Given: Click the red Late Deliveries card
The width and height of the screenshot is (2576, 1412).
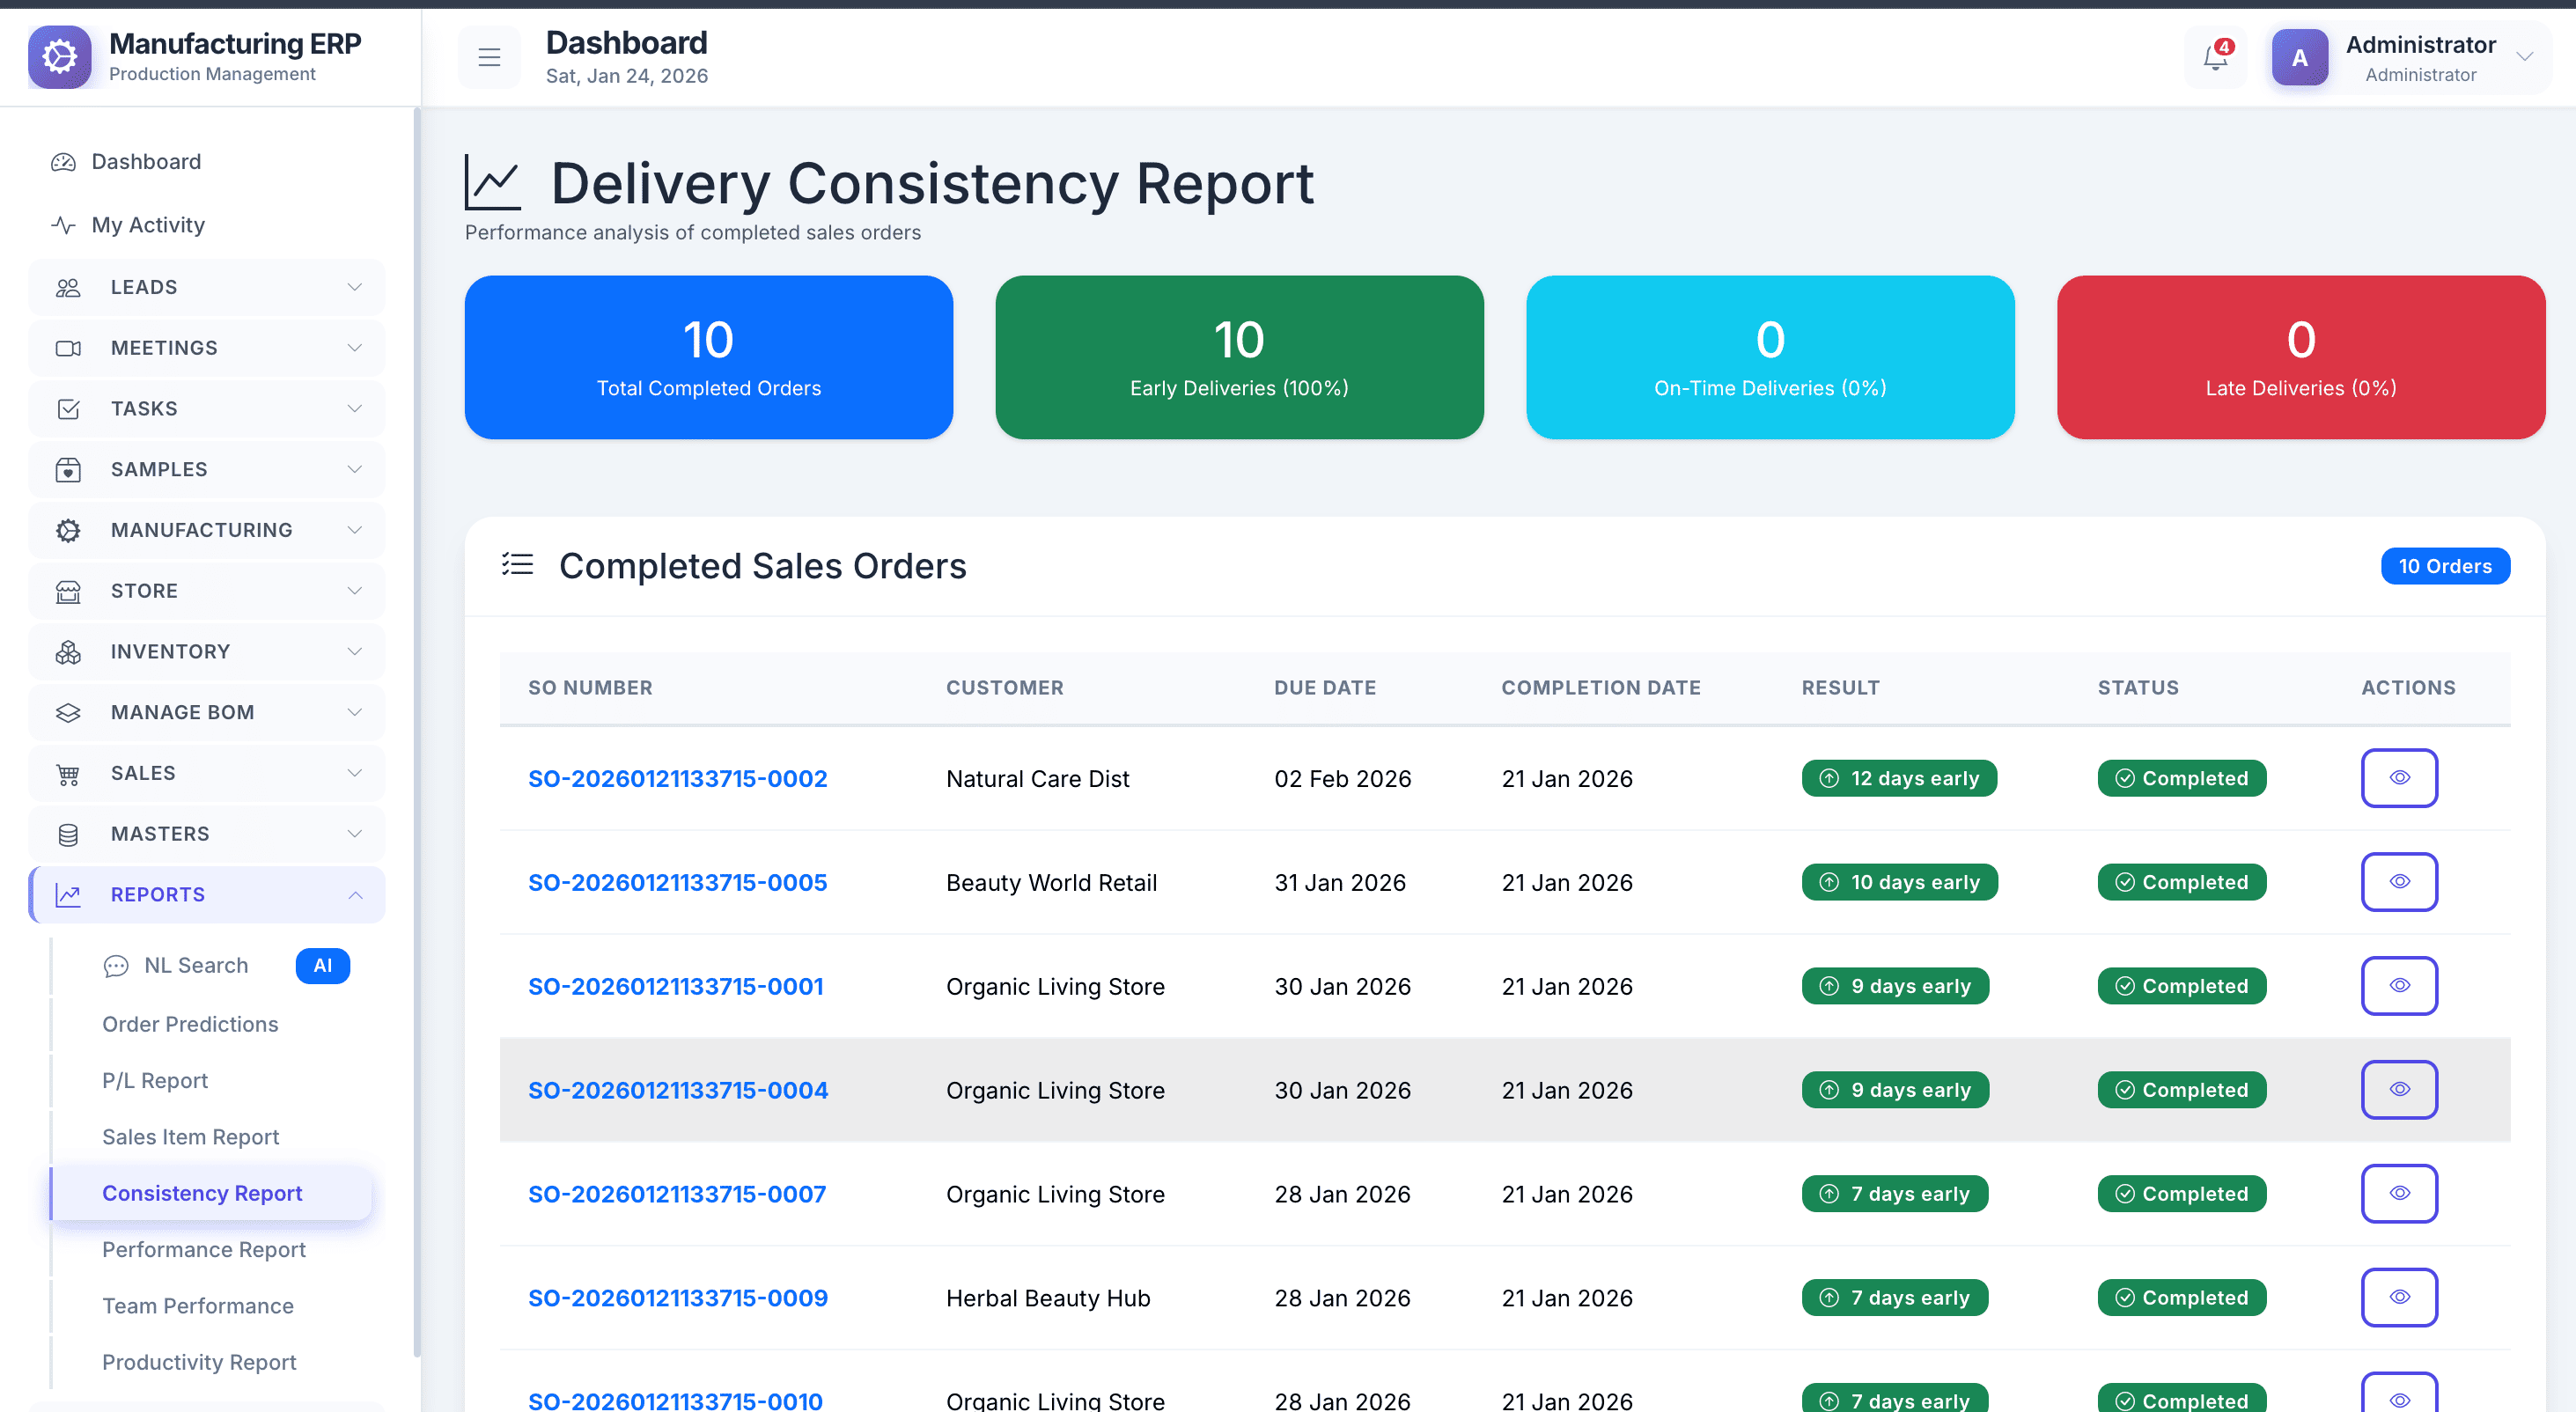Looking at the screenshot, I should pos(2300,358).
